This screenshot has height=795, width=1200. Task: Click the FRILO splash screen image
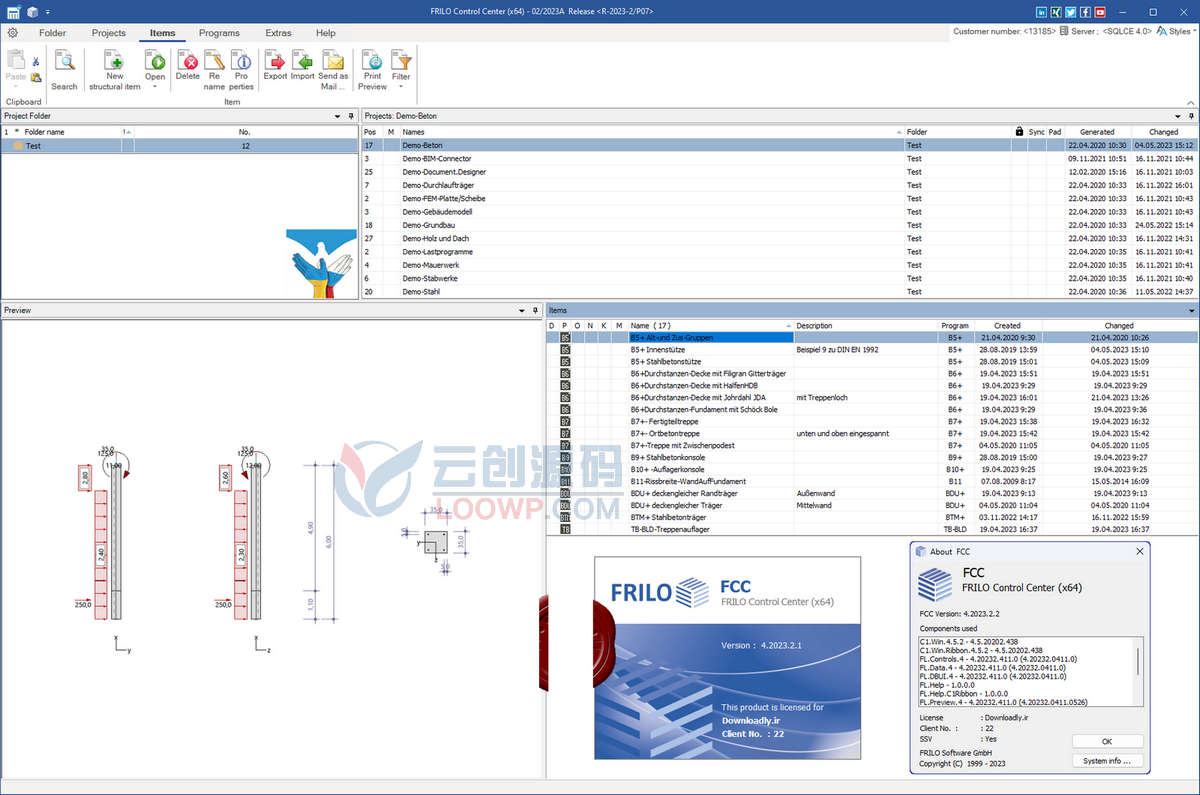click(x=728, y=658)
